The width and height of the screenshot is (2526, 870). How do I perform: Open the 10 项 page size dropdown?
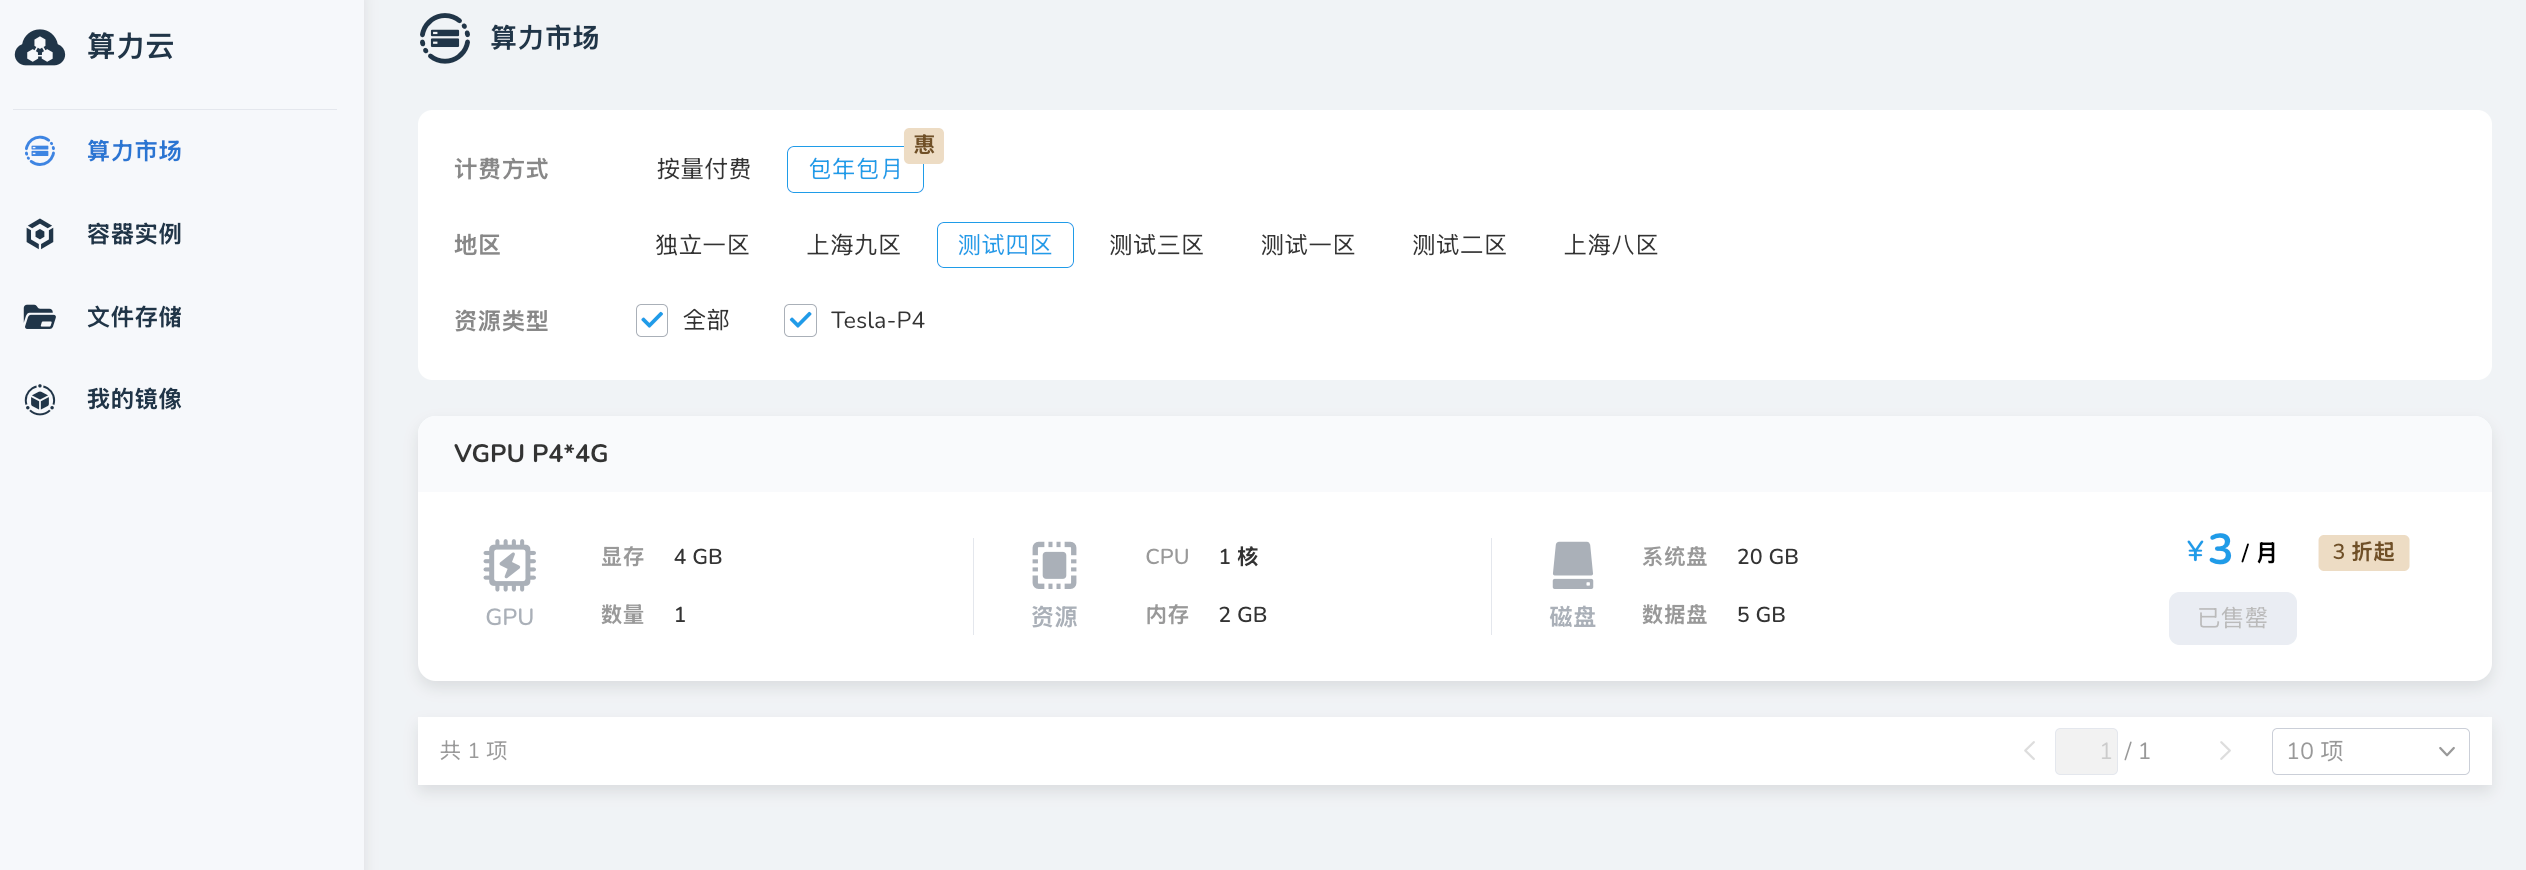2369,751
